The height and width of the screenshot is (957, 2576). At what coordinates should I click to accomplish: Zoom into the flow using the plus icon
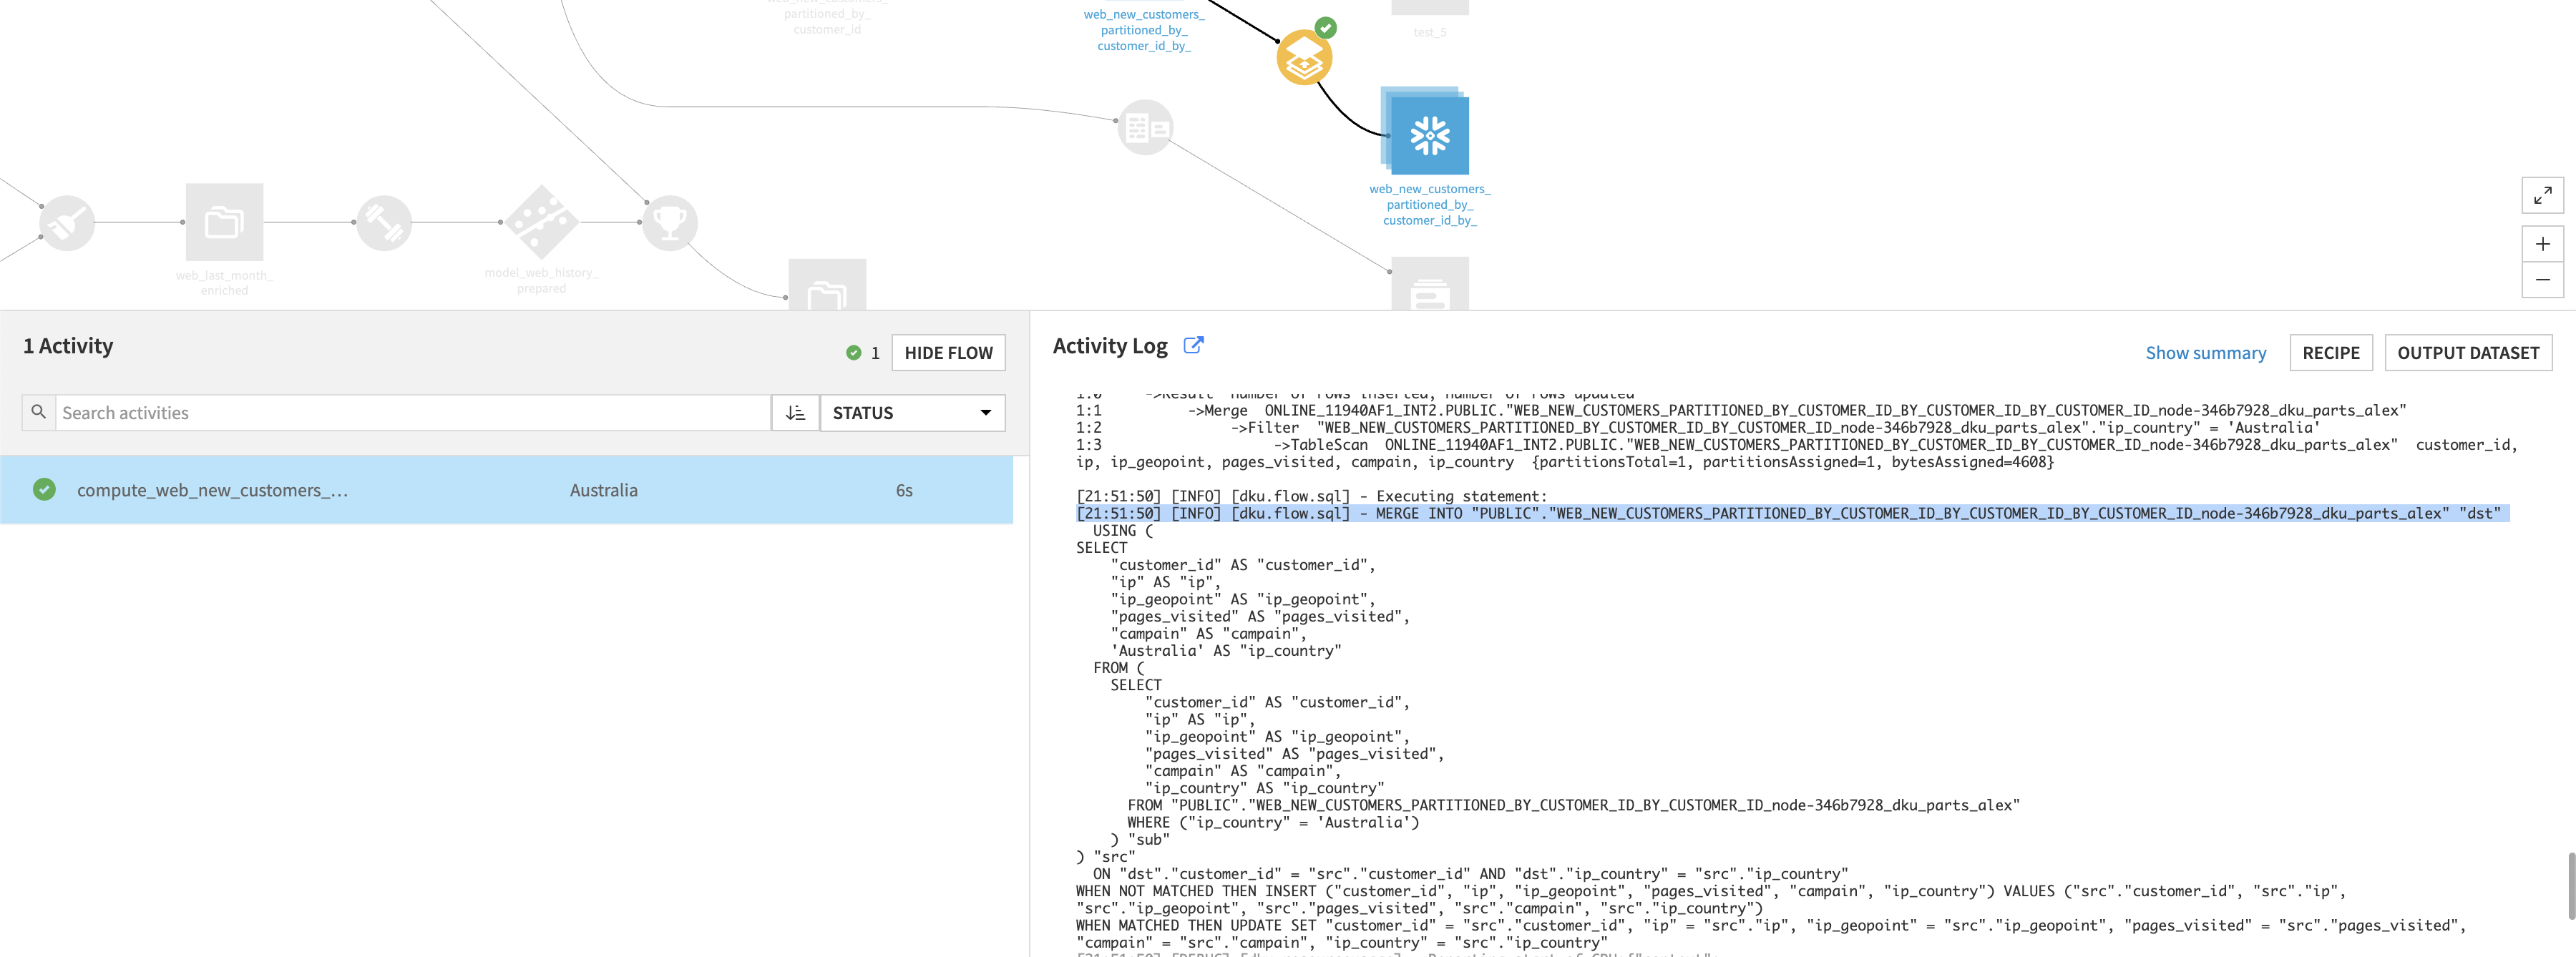[2543, 243]
